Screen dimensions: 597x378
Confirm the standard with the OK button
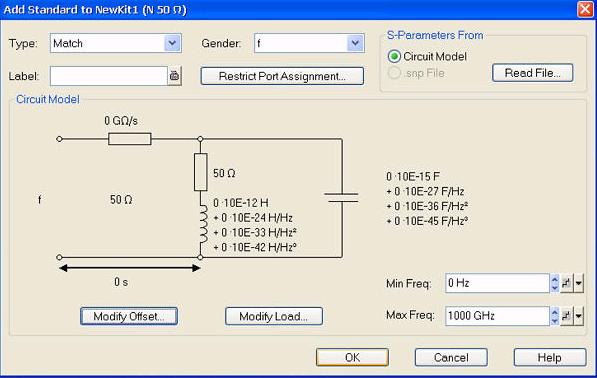pos(352,357)
